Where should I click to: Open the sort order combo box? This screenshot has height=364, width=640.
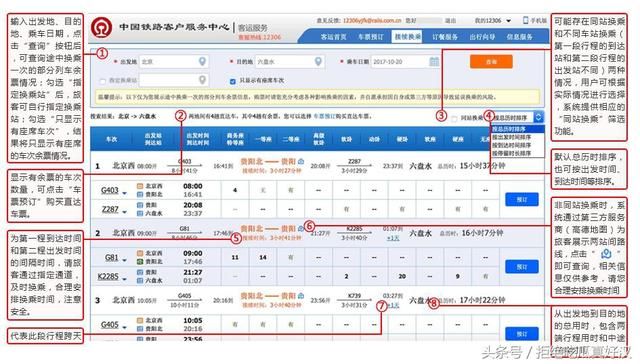point(517,117)
